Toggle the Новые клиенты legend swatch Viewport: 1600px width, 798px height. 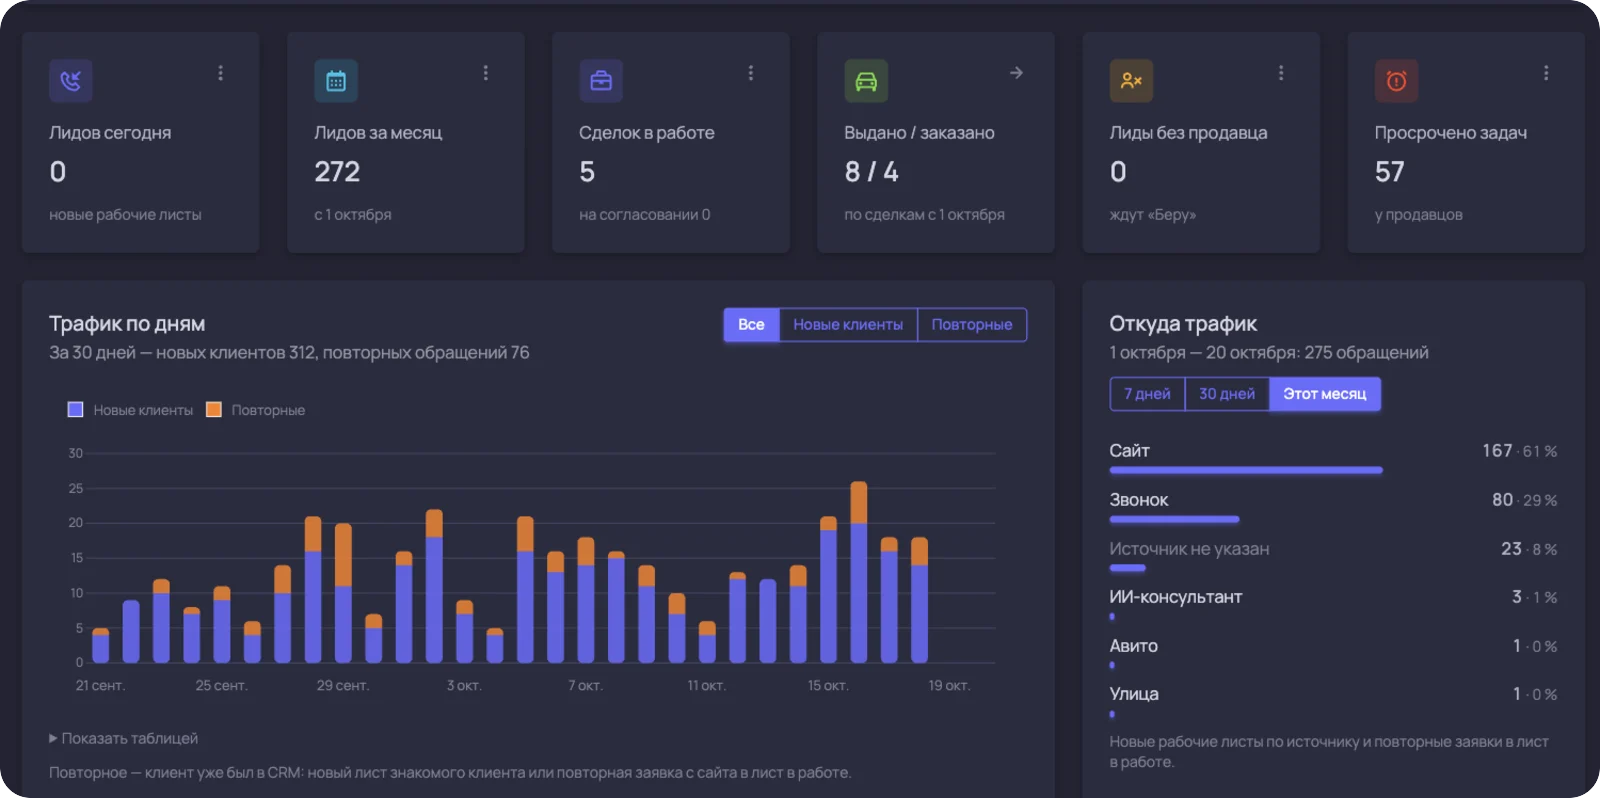pyautogui.click(x=75, y=410)
